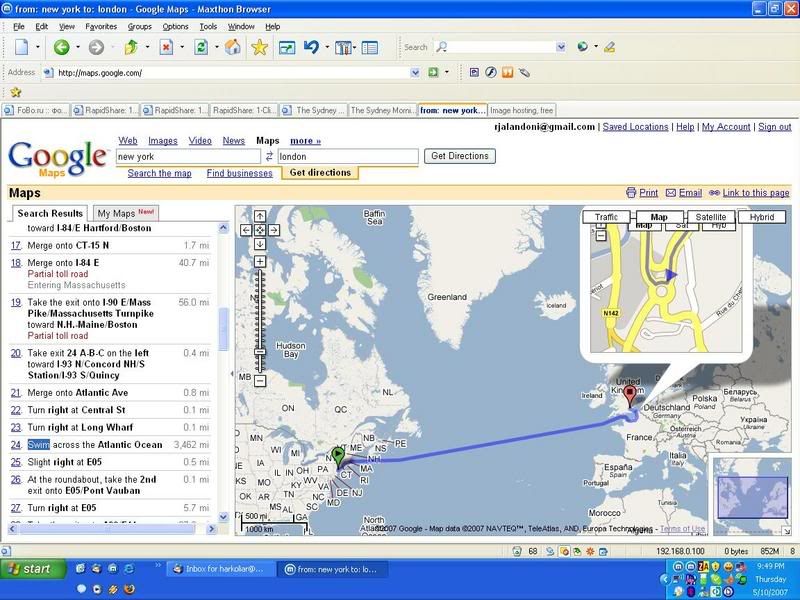
Task: Open dropdown arrow next to Back button
Action: click(78, 47)
